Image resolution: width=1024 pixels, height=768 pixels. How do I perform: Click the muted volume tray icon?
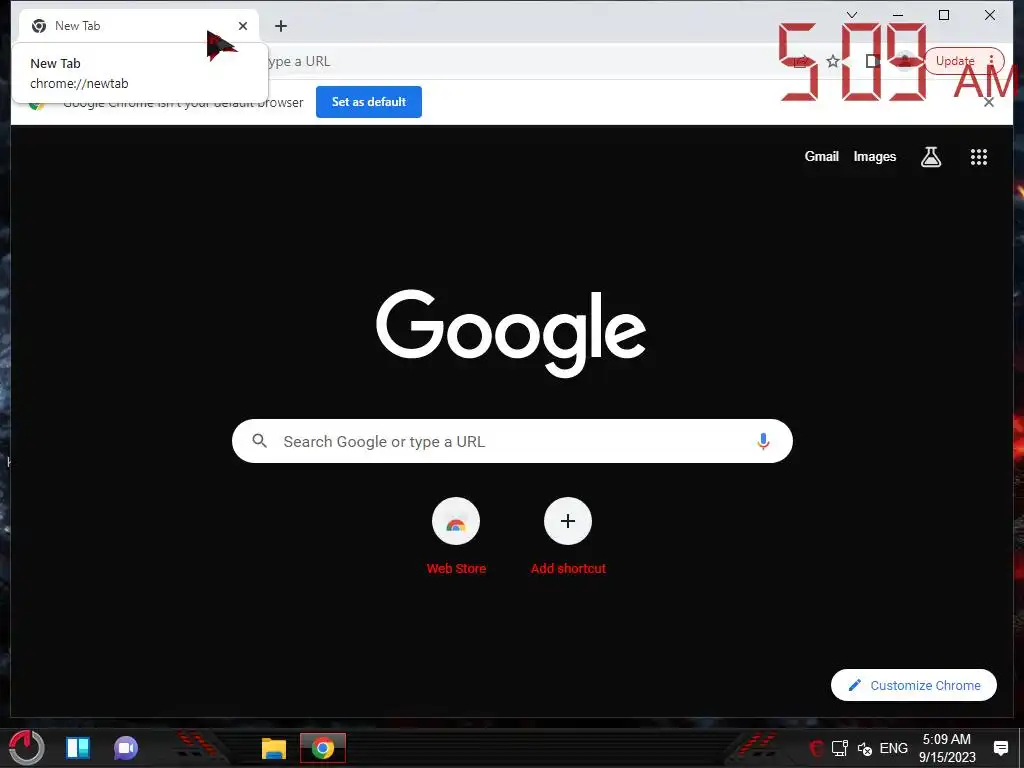[x=865, y=749]
